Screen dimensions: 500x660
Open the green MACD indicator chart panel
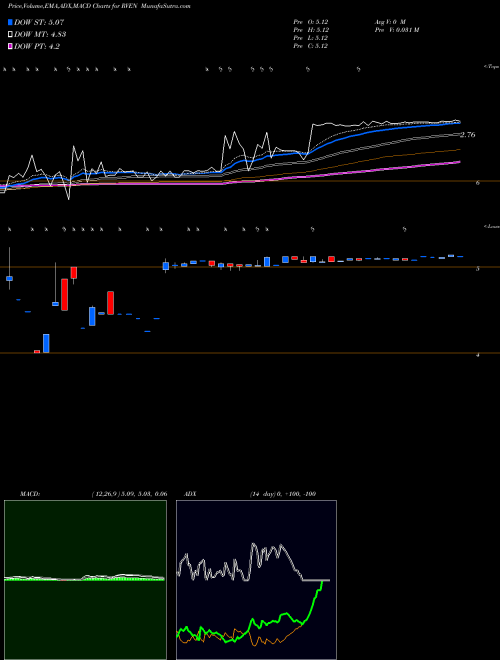tap(85, 580)
